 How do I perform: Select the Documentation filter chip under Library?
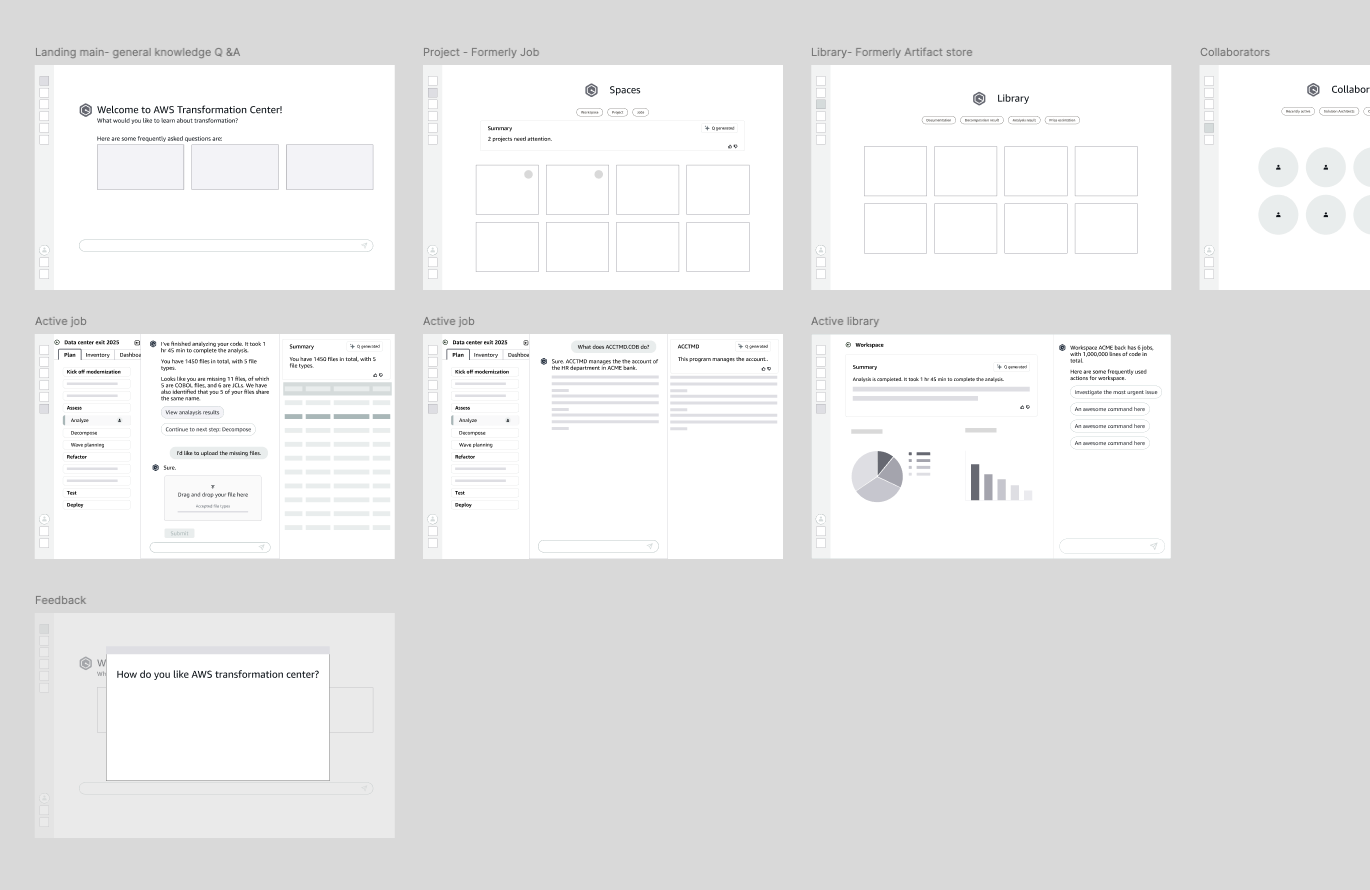coord(938,120)
